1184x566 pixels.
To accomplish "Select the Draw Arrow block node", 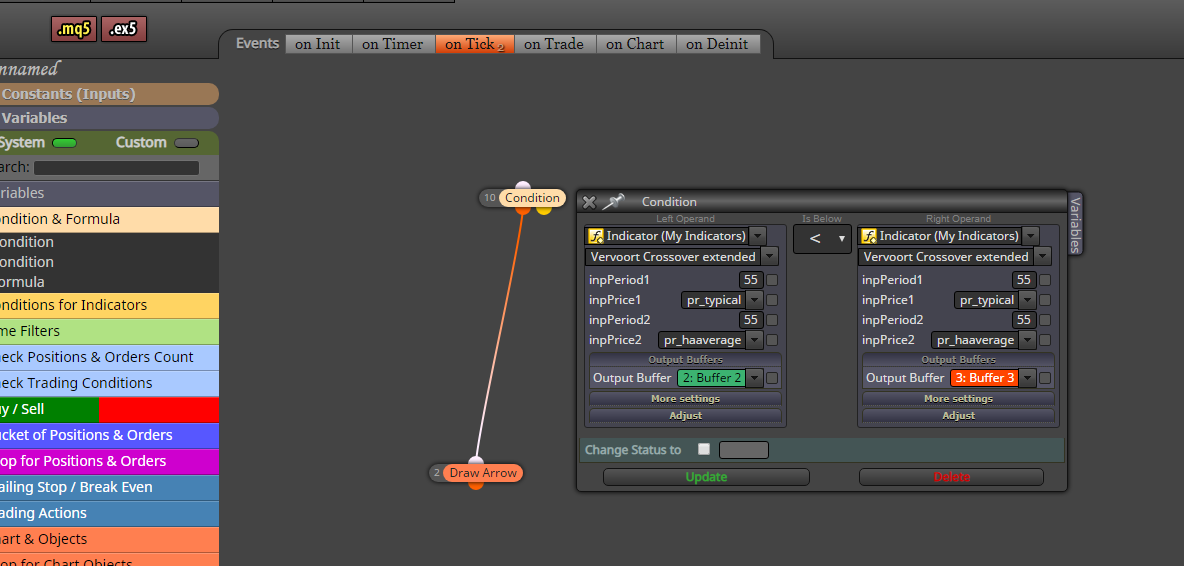I will [x=483, y=473].
